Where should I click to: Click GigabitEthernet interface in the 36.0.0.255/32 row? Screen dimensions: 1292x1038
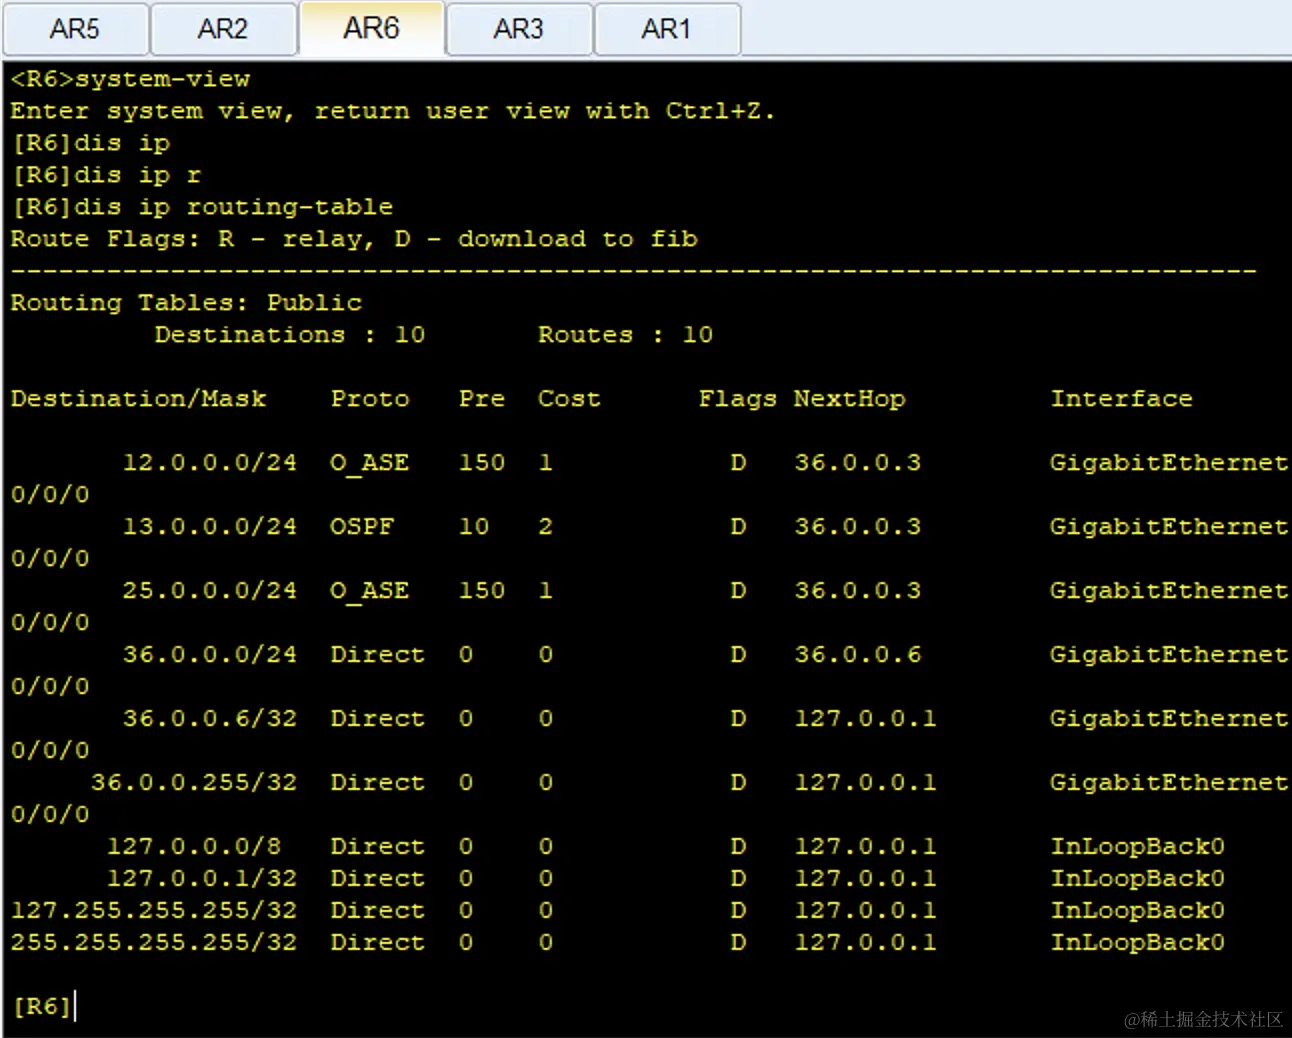click(1169, 783)
